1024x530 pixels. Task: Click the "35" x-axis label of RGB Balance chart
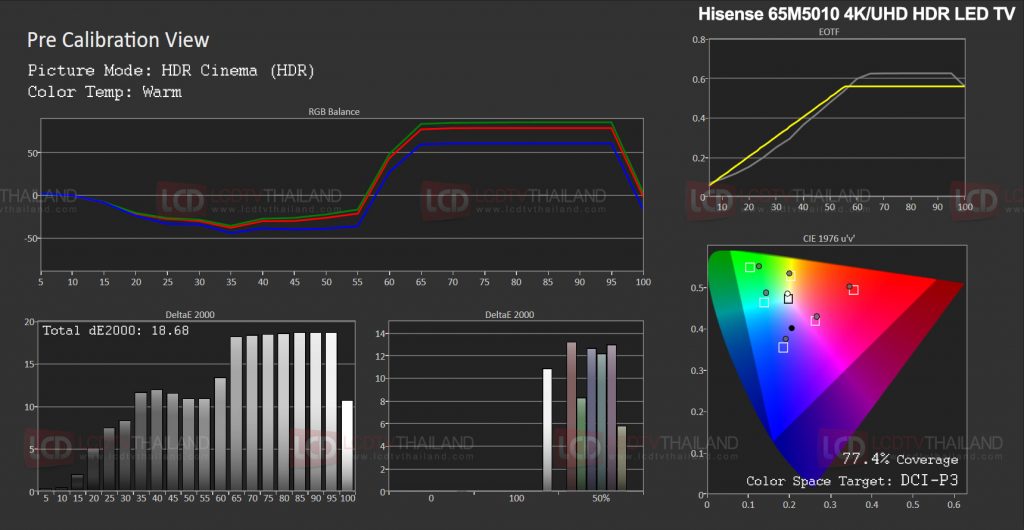230,283
